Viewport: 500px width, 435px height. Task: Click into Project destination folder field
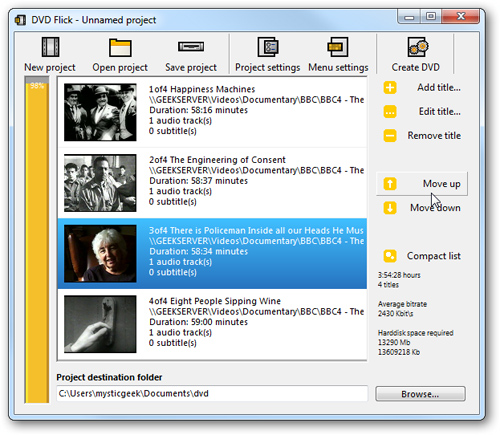(x=212, y=394)
